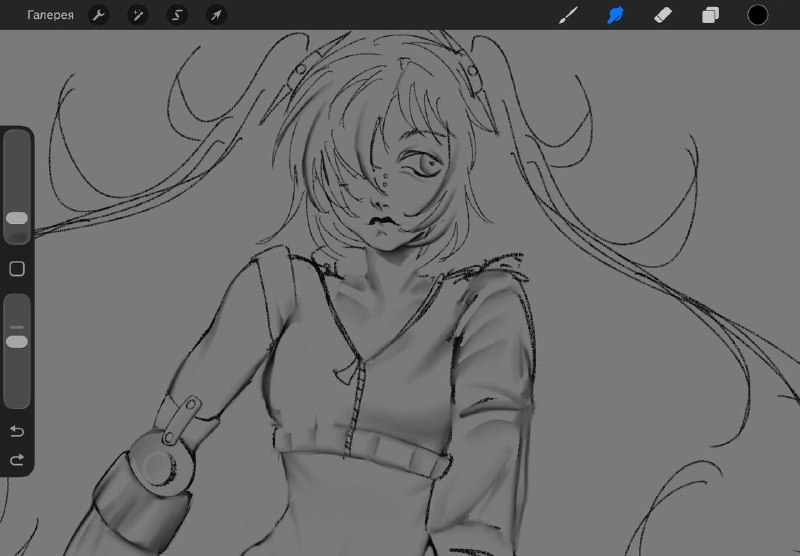Viewport: 800px width, 556px height.
Task: Select the Eraser tool
Action: click(x=663, y=15)
